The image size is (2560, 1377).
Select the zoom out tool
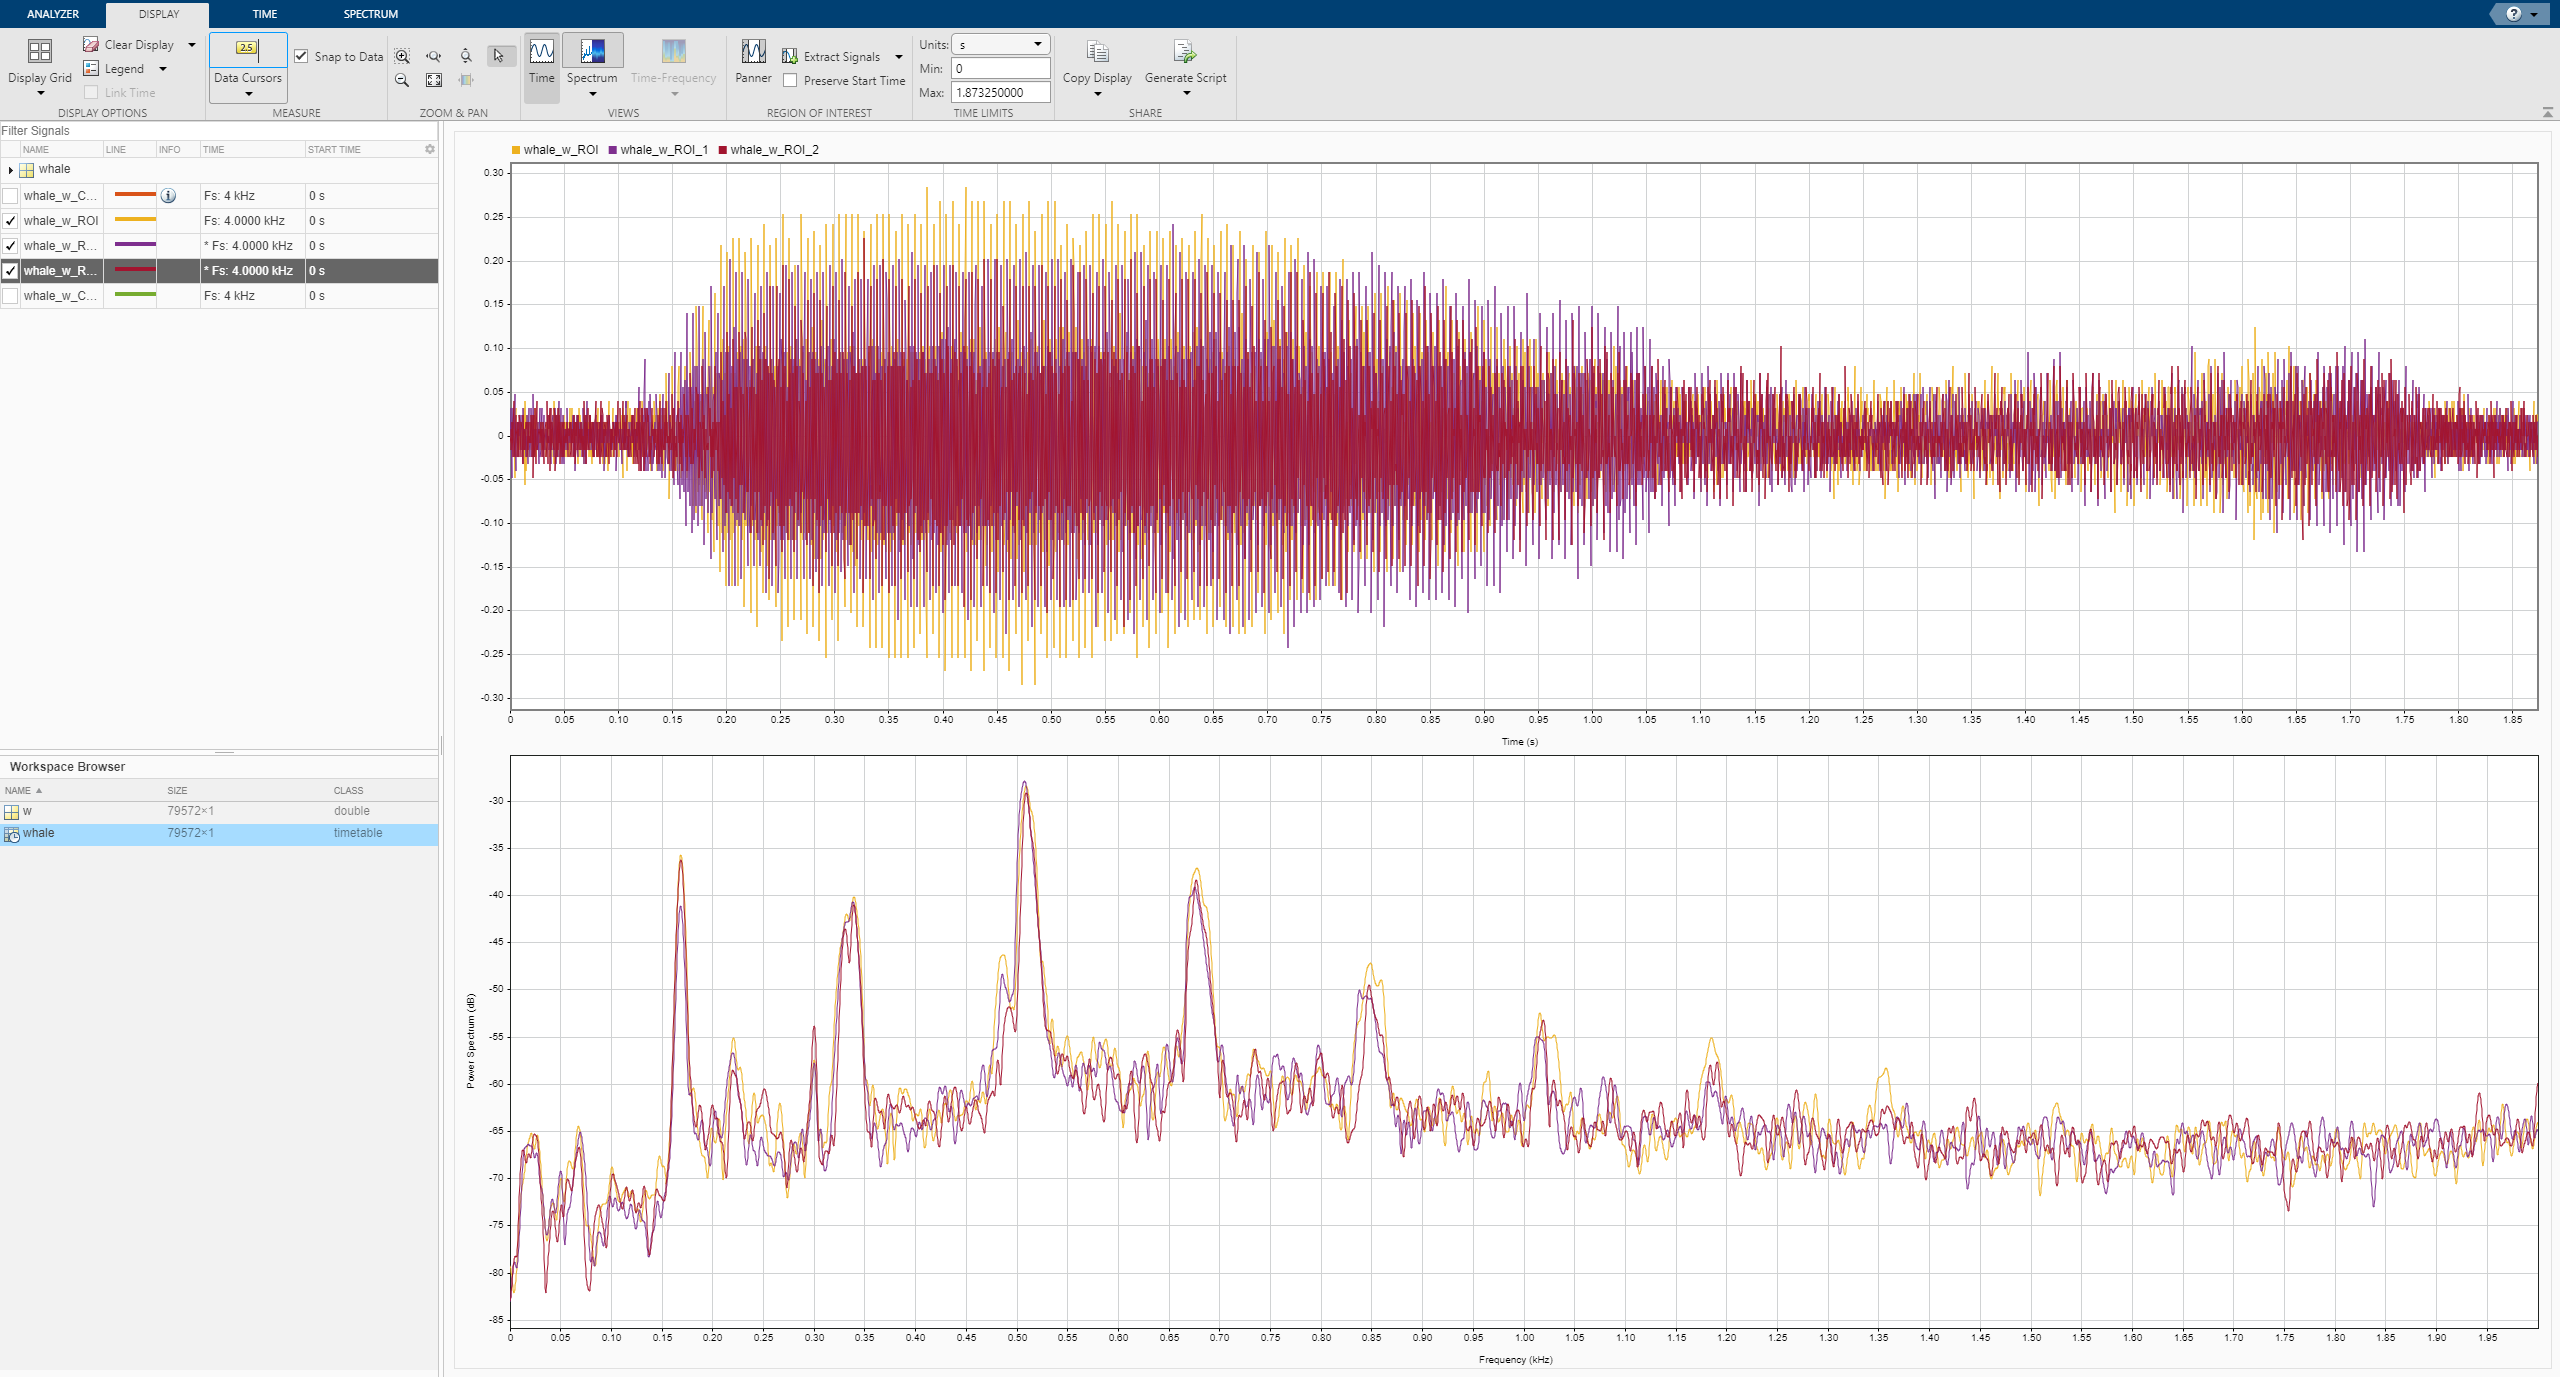[x=402, y=80]
